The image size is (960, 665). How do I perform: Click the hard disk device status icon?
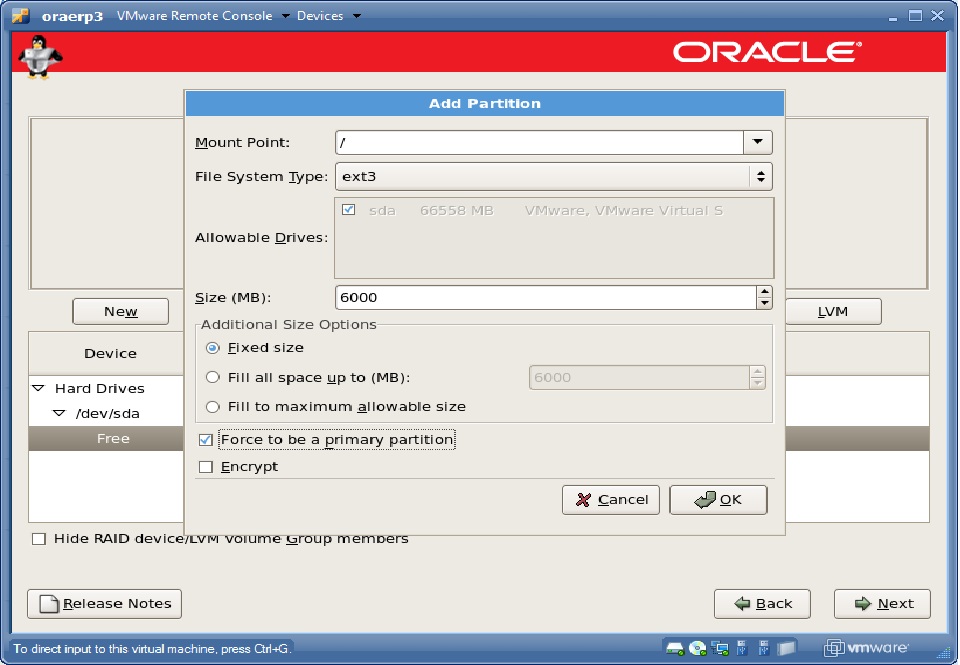tap(675, 648)
